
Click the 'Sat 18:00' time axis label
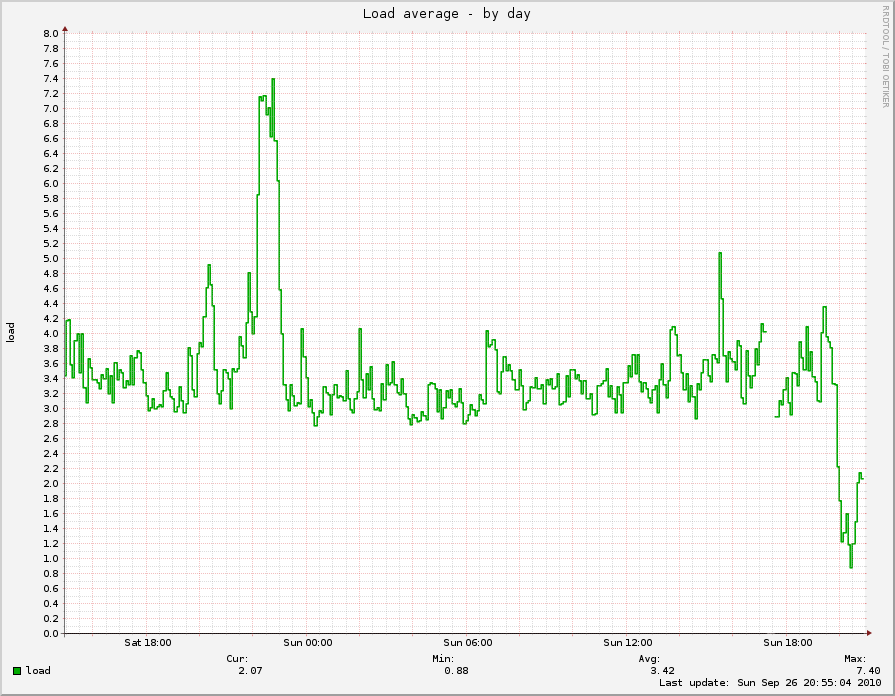coord(148,643)
